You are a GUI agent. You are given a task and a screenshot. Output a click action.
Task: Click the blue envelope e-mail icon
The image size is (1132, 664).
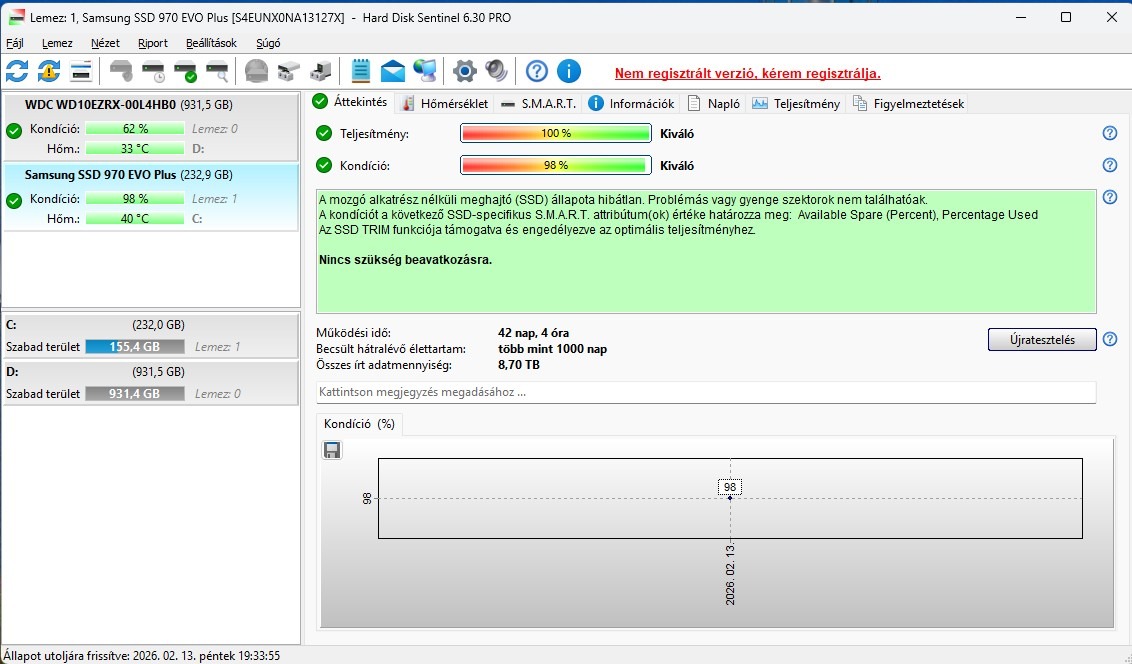[393, 71]
